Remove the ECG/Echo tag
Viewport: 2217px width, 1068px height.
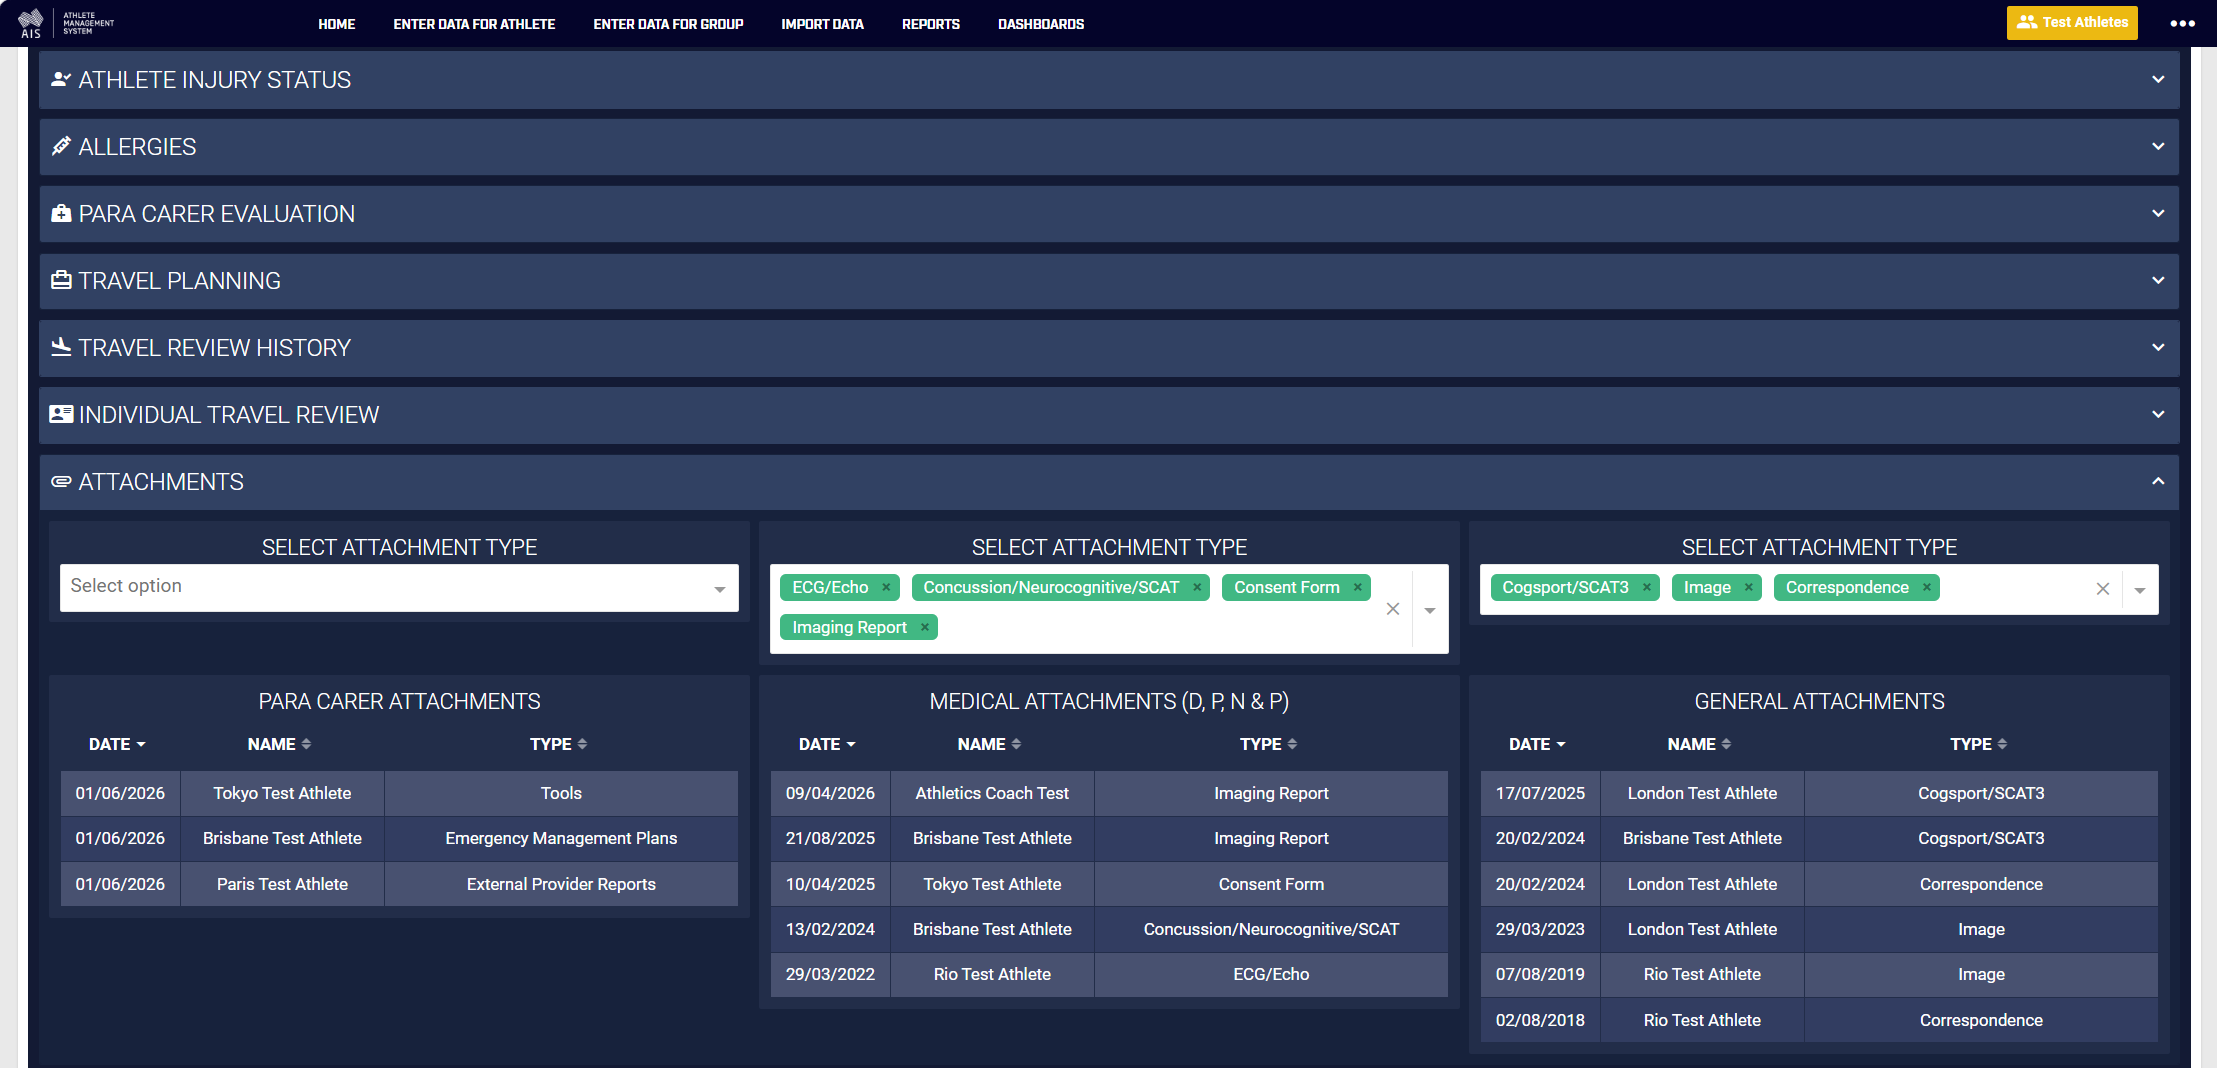[886, 587]
